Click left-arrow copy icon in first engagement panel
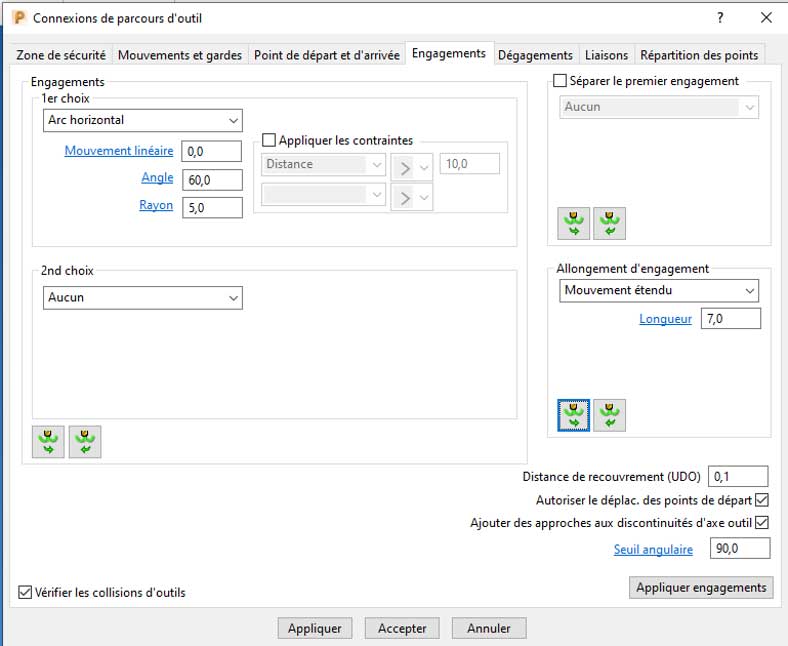 [609, 223]
